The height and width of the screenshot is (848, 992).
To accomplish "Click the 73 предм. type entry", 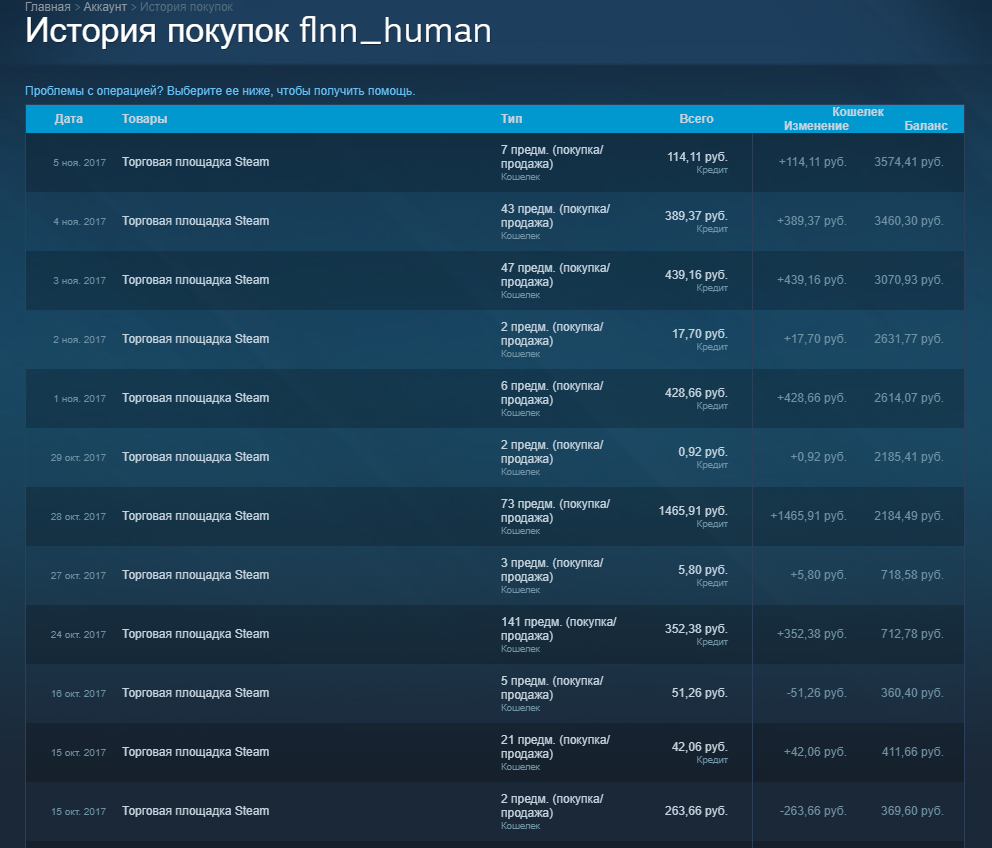I will coord(555,511).
